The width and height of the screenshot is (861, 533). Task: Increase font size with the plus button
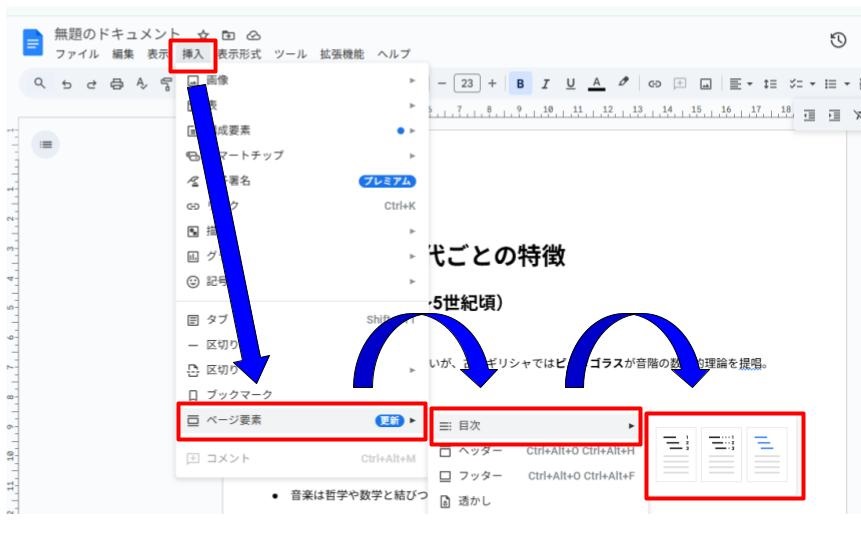[492, 83]
